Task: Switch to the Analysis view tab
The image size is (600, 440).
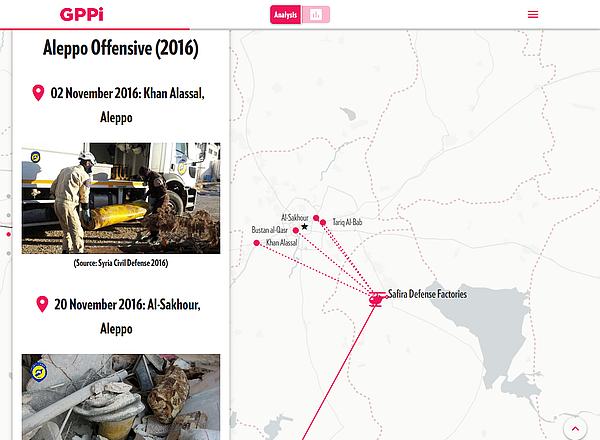Action: click(285, 15)
